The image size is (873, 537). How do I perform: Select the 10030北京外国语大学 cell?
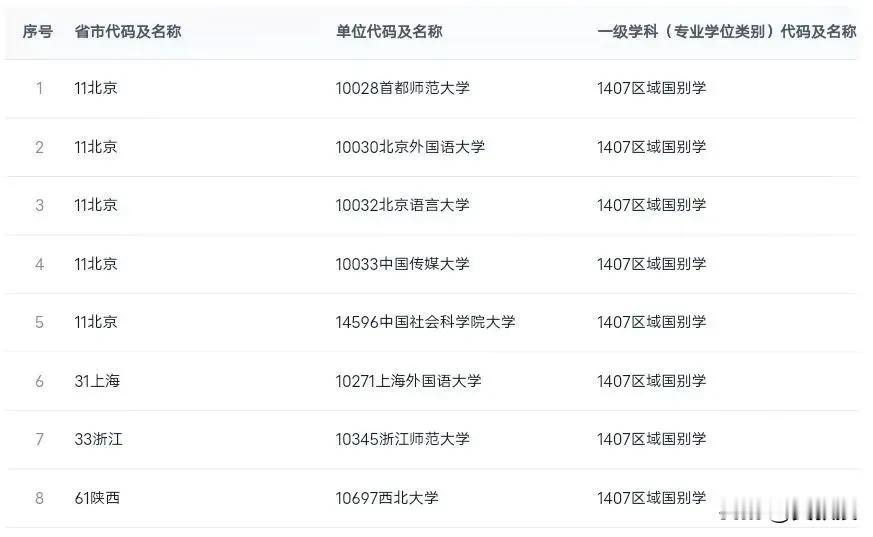point(410,147)
